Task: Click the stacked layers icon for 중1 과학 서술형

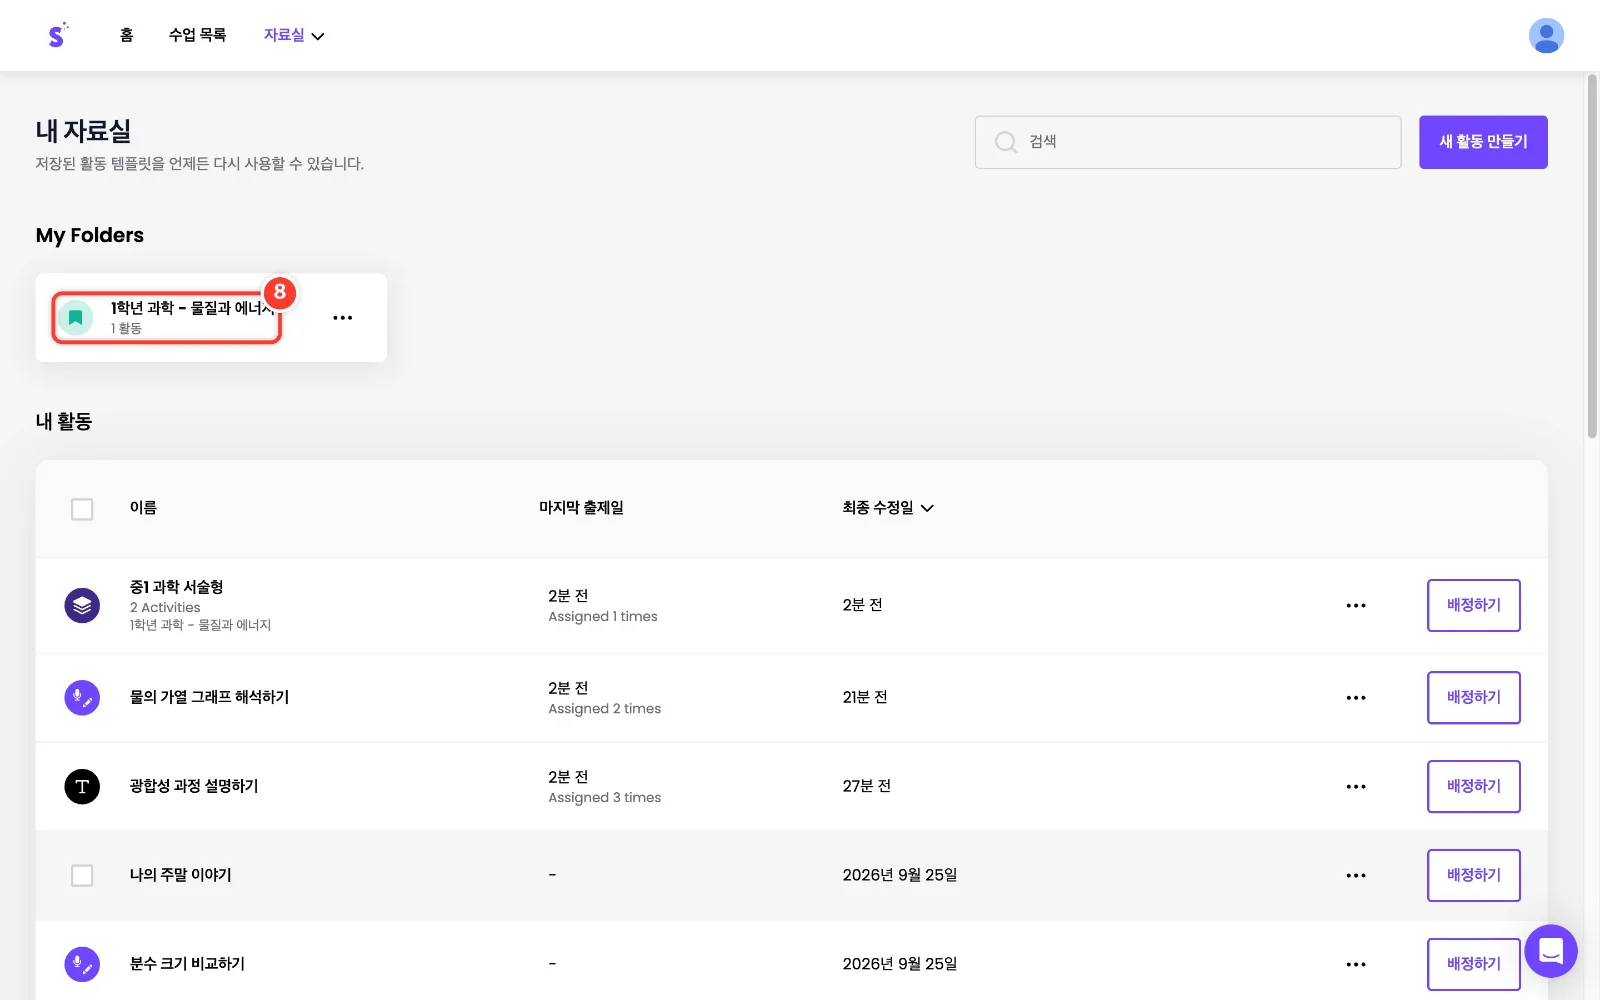Action: (x=82, y=605)
